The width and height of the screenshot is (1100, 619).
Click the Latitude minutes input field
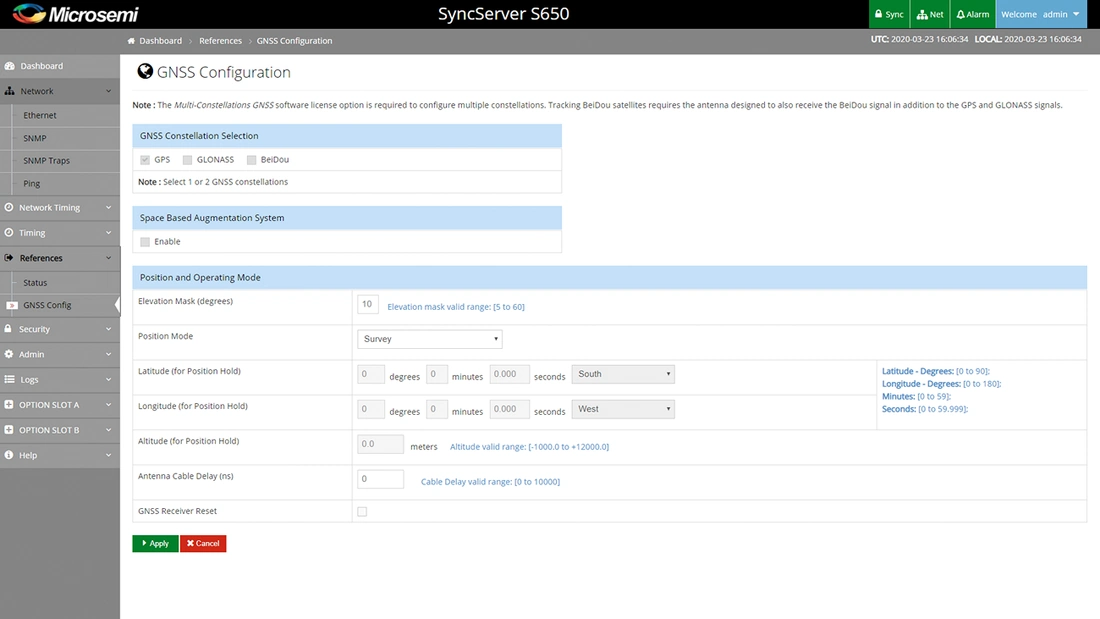pyautogui.click(x=436, y=374)
